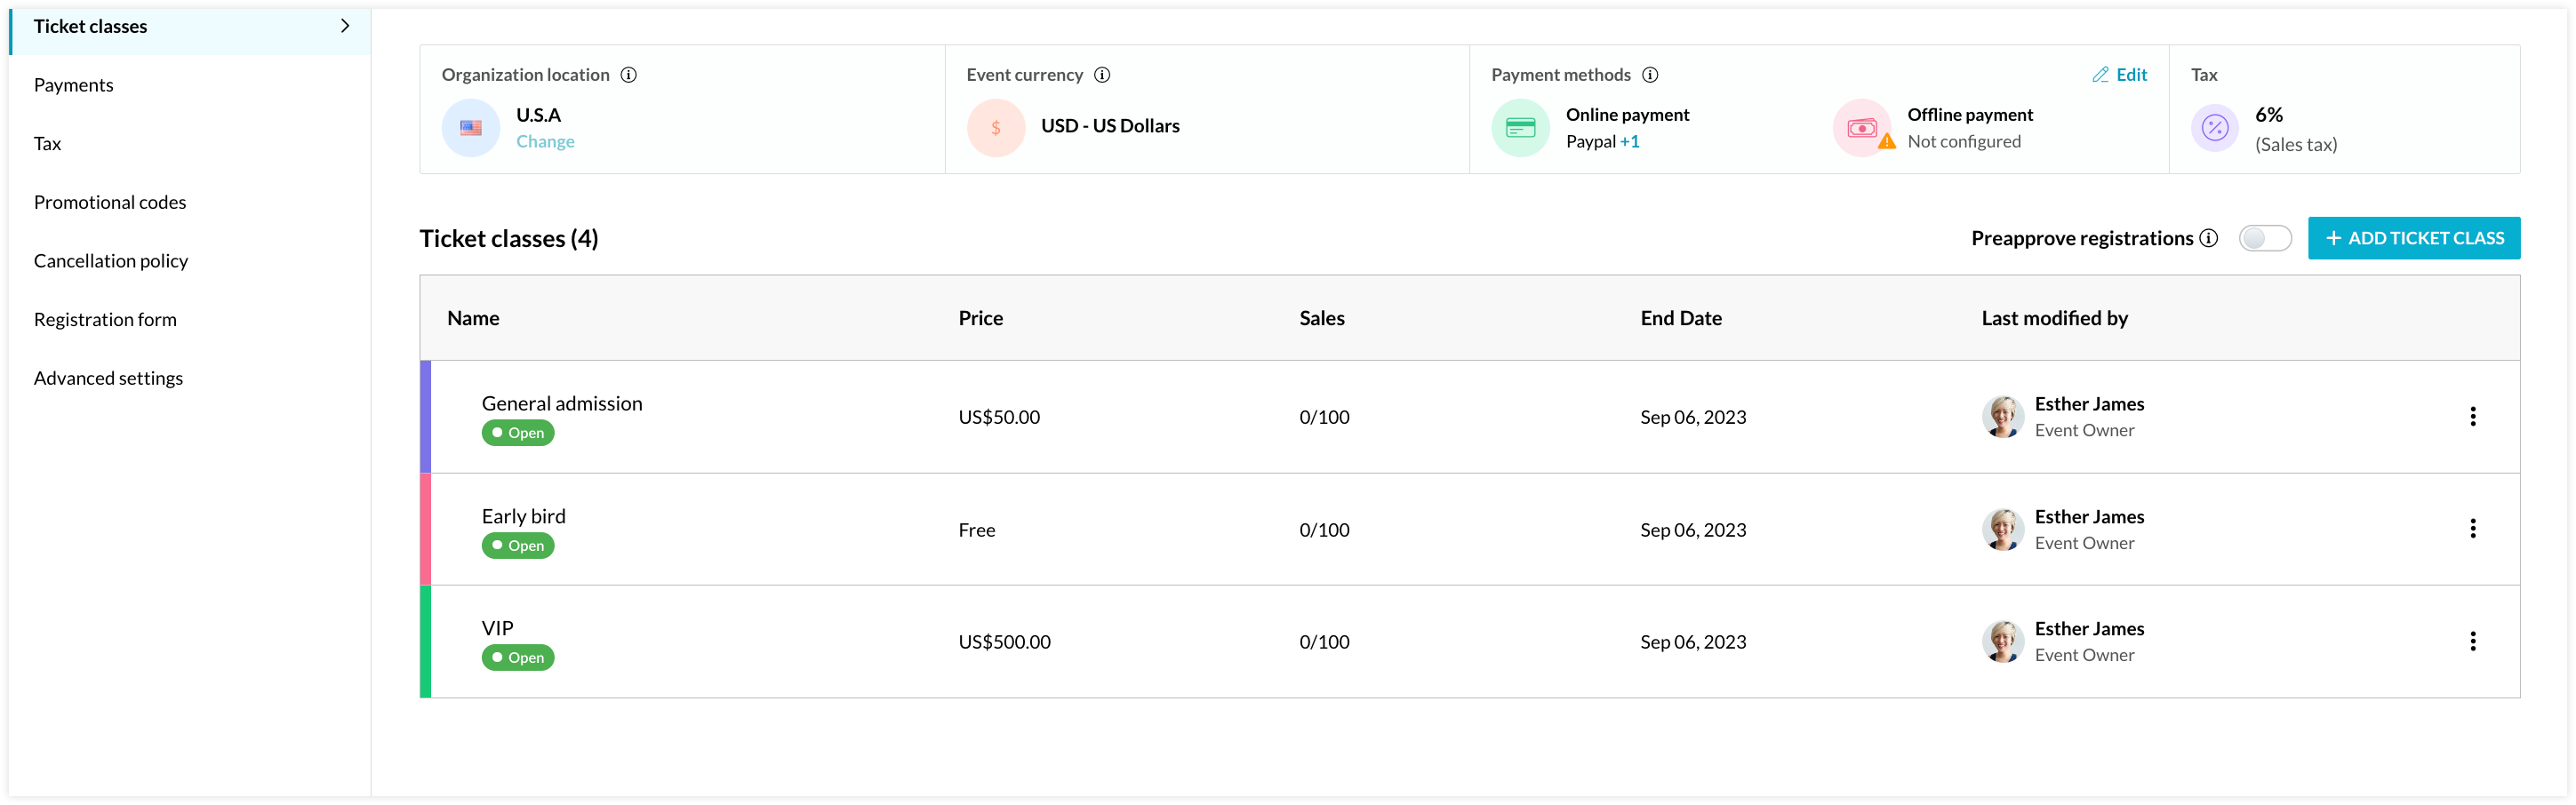Click the Open badge on Early bird ticket
The height and width of the screenshot is (805, 2576).
(x=518, y=545)
